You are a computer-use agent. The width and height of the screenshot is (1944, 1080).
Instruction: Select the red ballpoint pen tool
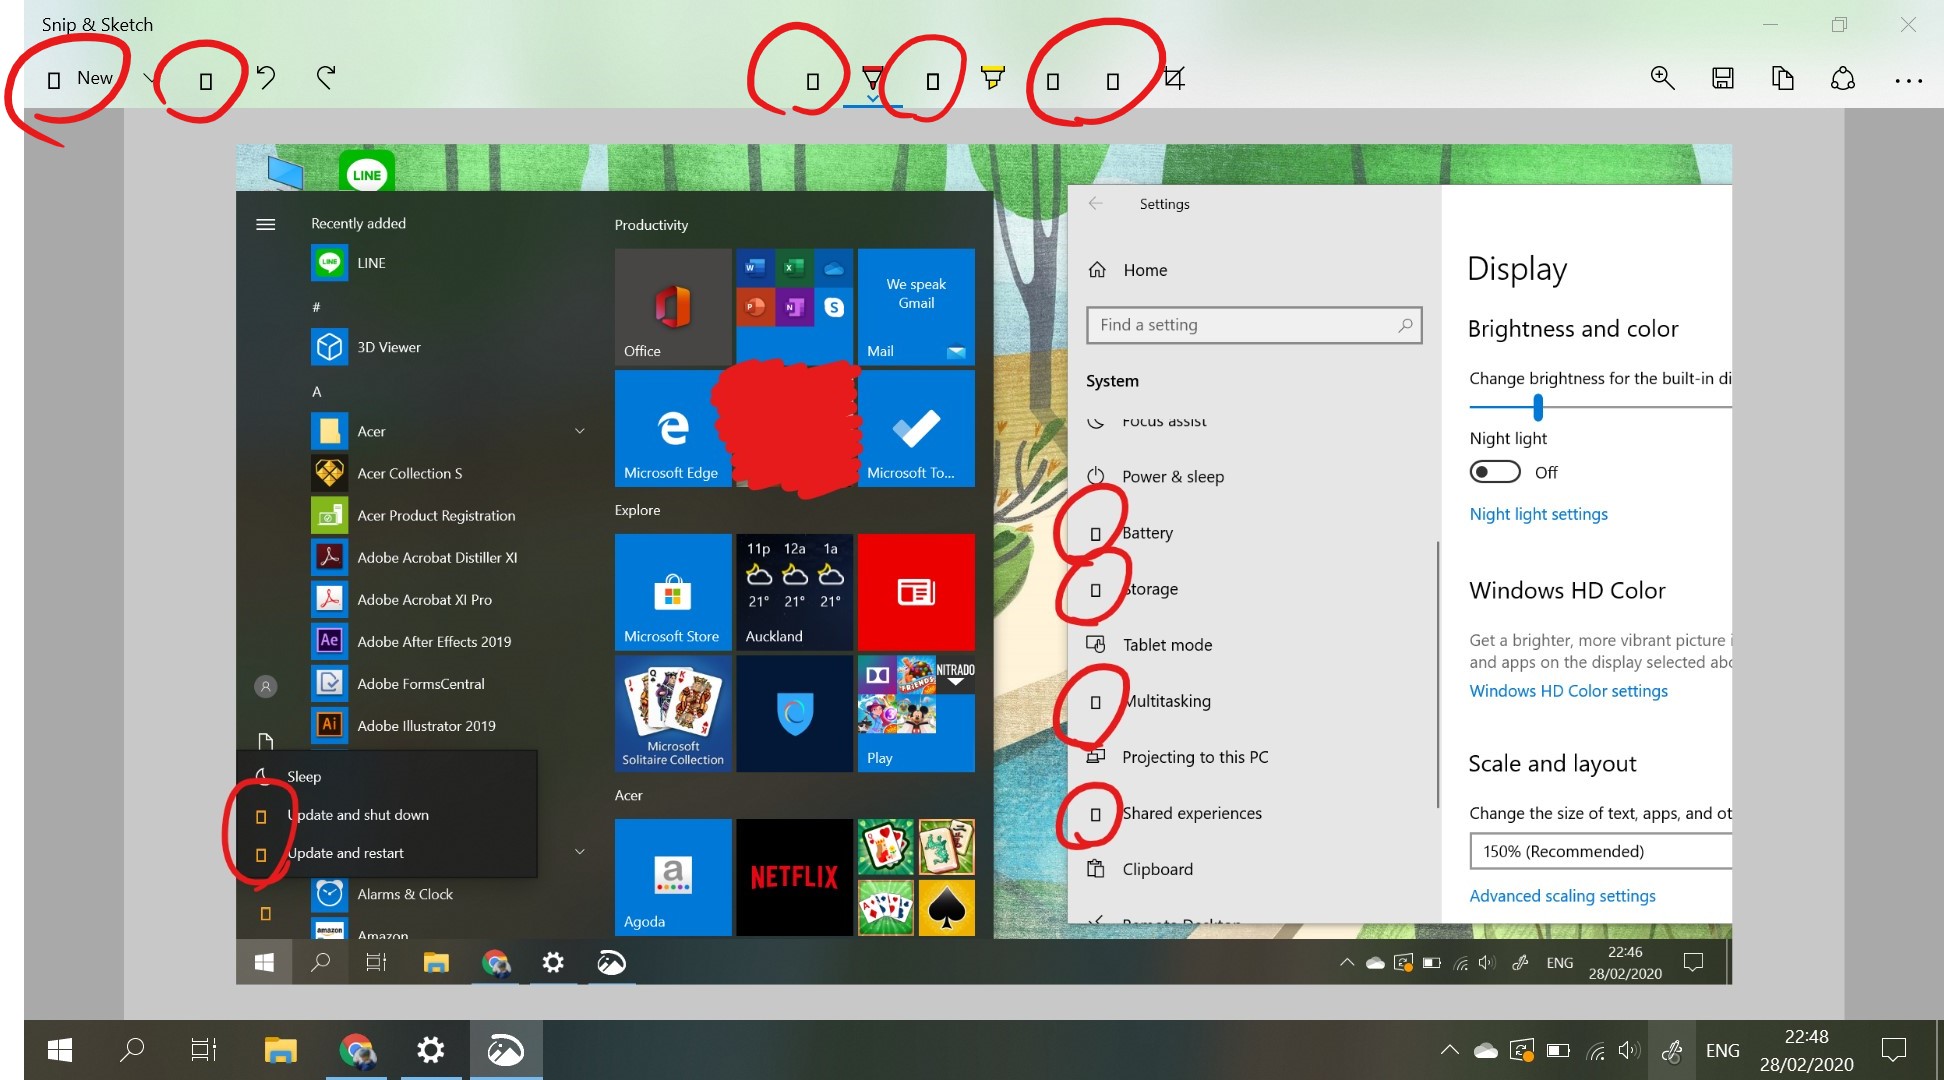[873, 80]
